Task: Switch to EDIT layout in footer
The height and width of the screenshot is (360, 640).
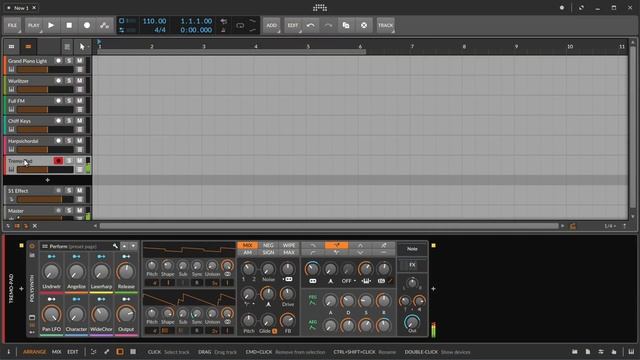Action: [73, 352]
